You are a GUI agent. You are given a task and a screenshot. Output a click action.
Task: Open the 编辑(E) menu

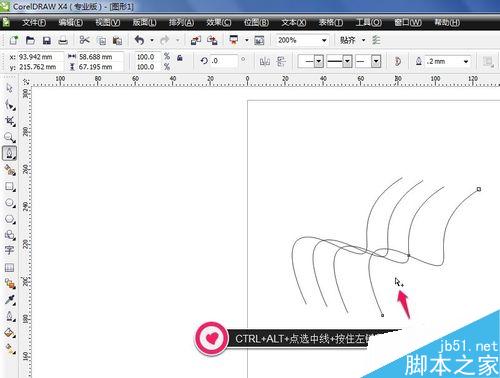pos(71,22)
